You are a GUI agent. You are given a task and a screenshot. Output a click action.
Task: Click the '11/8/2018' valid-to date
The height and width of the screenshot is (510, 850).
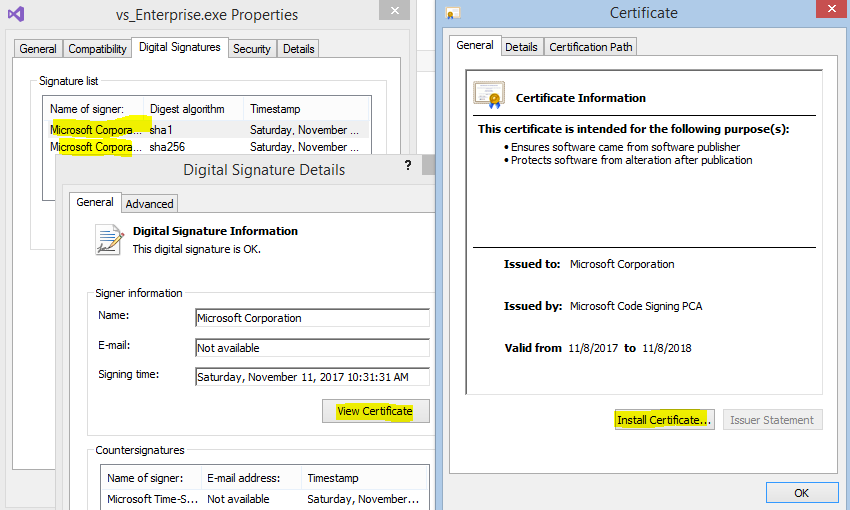tap(667, 348)
